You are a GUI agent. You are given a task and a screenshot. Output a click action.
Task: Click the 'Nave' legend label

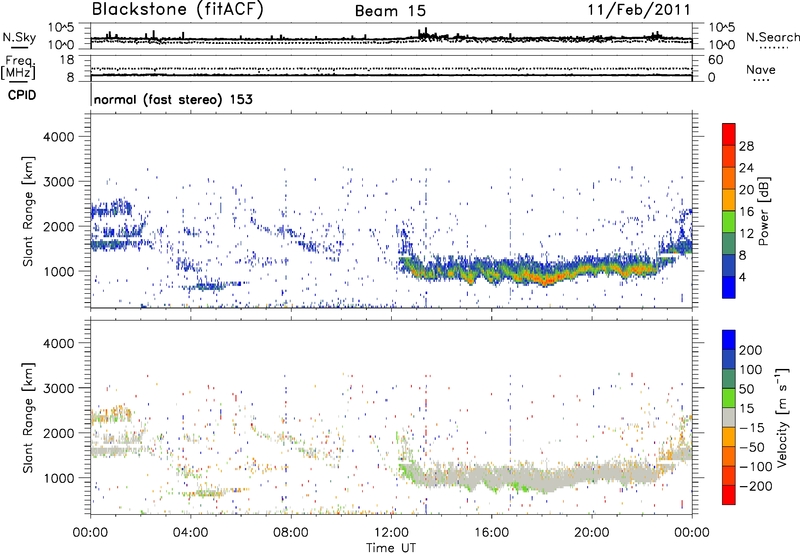[761, 70]
